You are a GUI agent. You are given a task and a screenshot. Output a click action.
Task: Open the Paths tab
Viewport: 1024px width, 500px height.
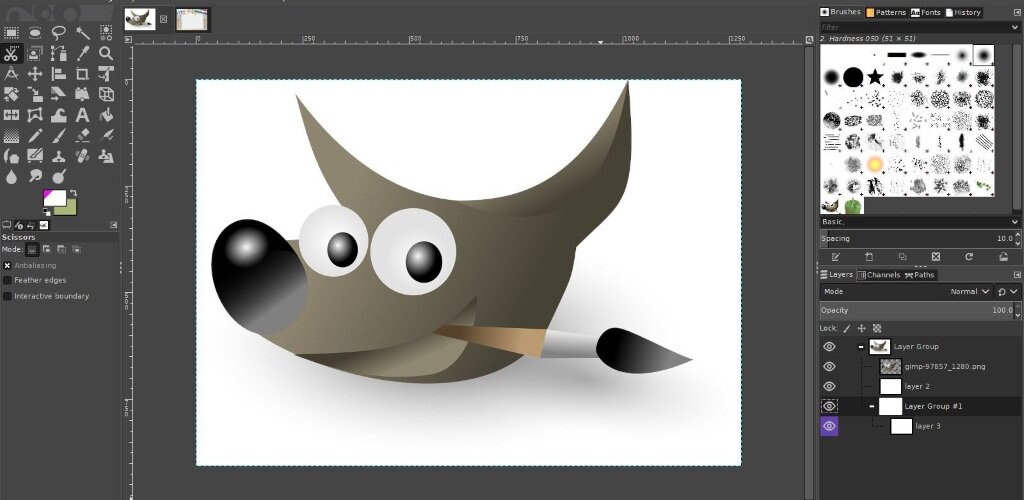coord(920,275)
